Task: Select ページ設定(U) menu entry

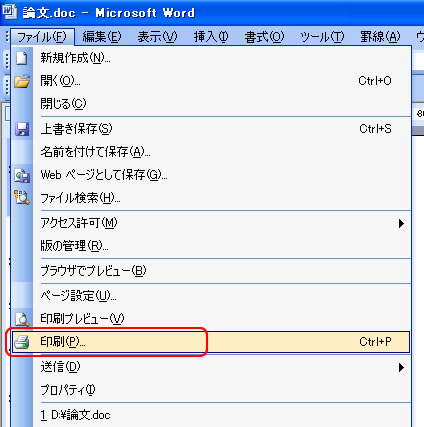Action: point(78,295)
